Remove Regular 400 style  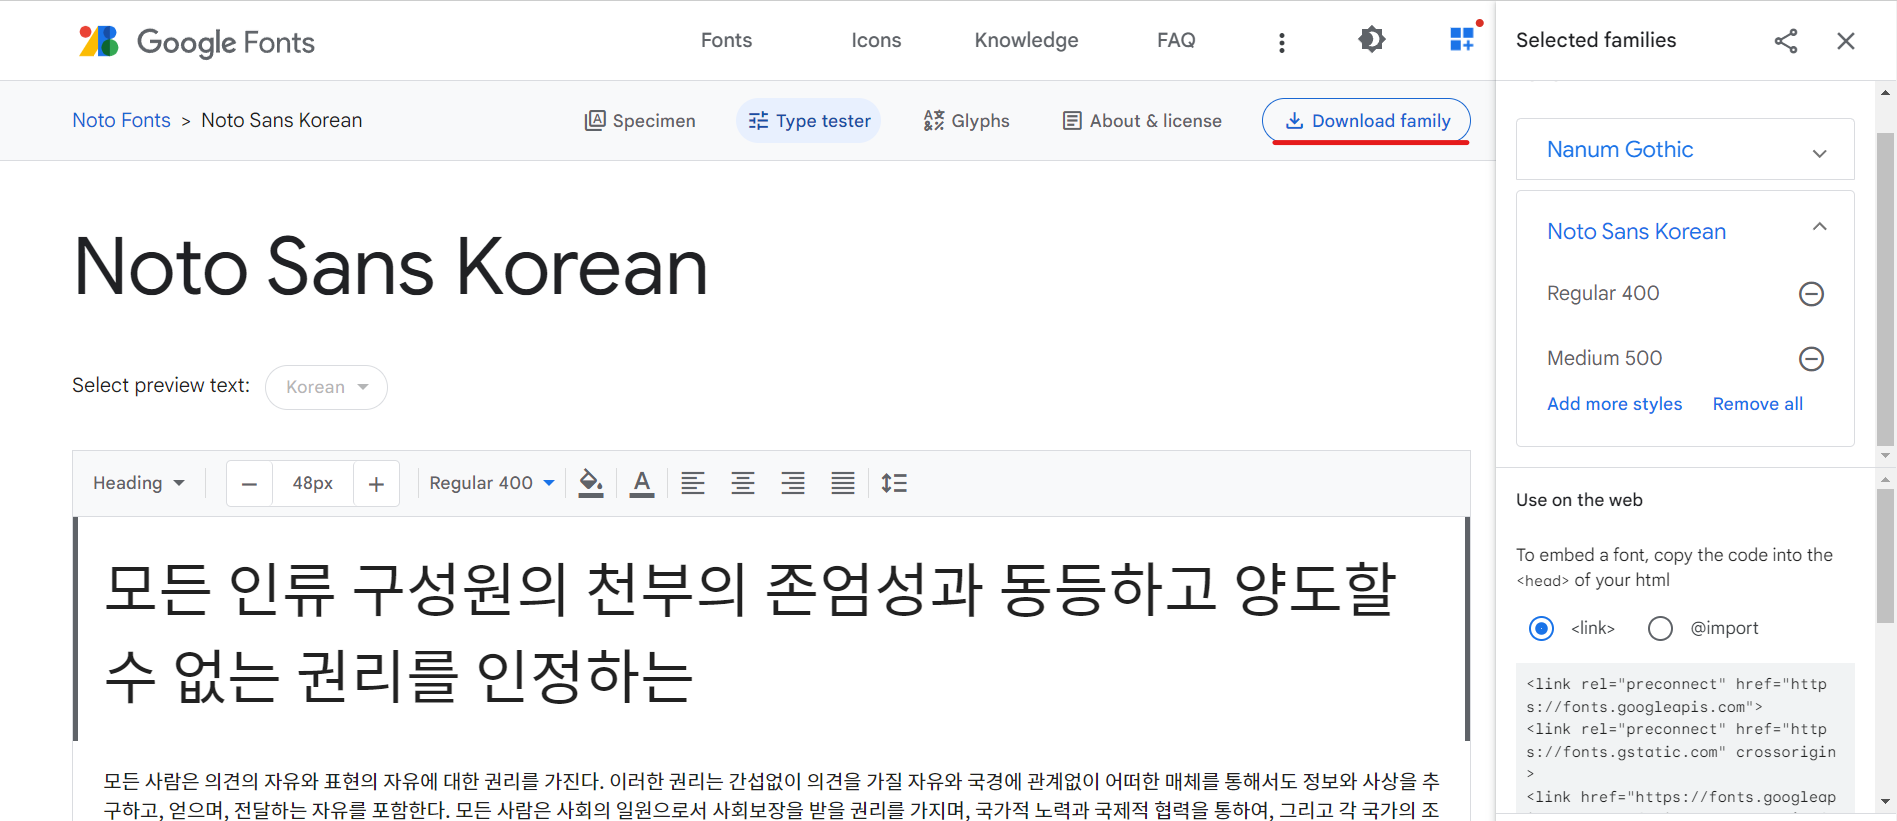[x=1812, y=294]
